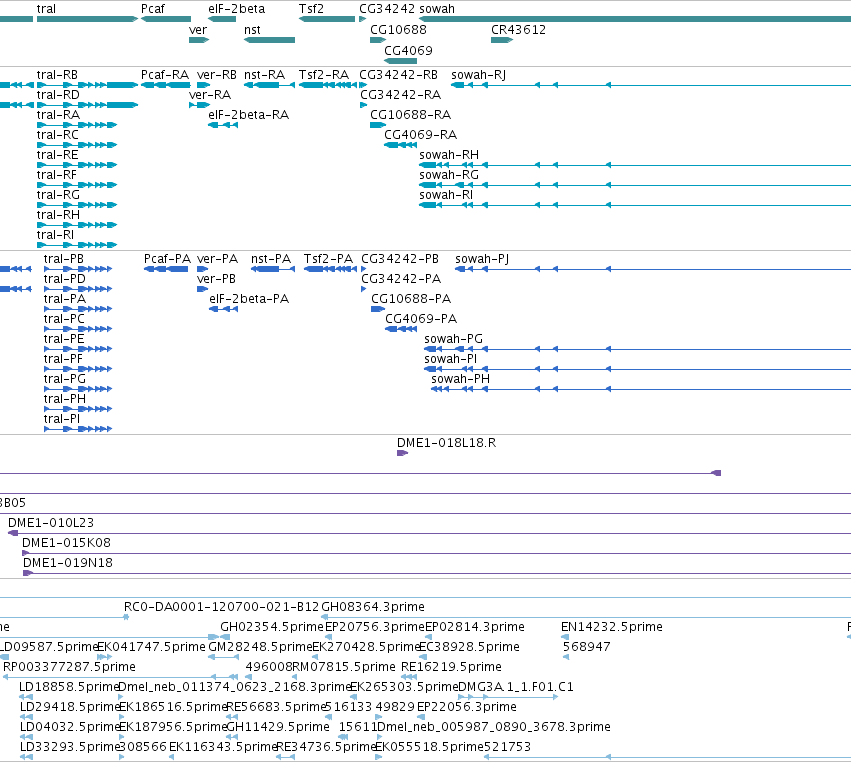
Task: Click clone DME1-010L23
Action: click(x=50, y=523)
